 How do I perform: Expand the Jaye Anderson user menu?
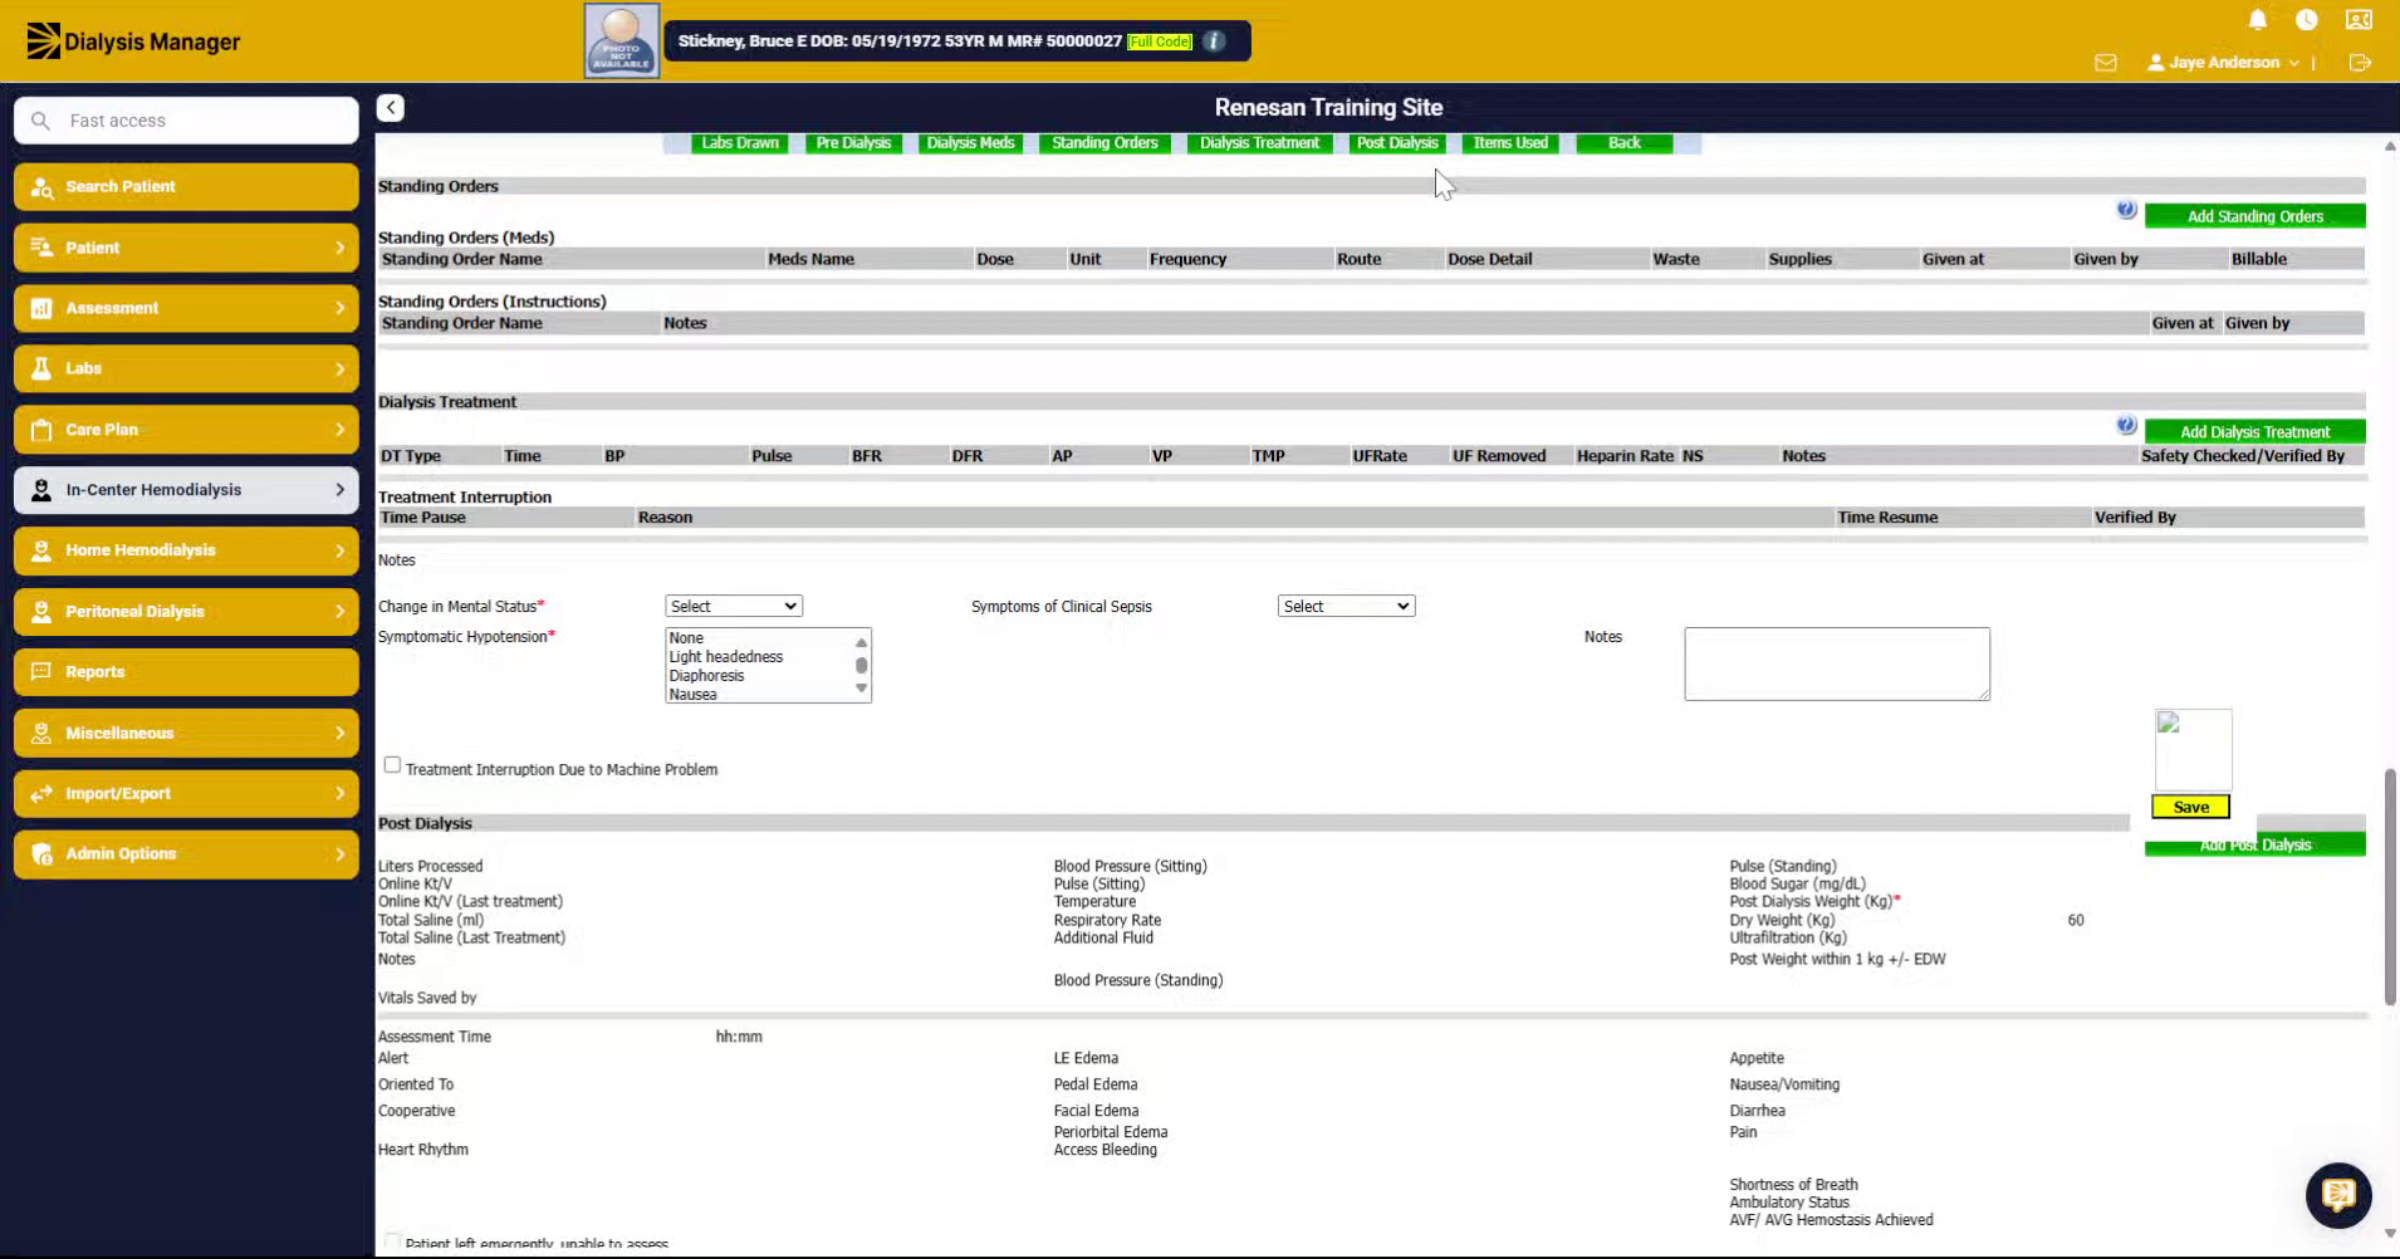[x=2224, y=62]
